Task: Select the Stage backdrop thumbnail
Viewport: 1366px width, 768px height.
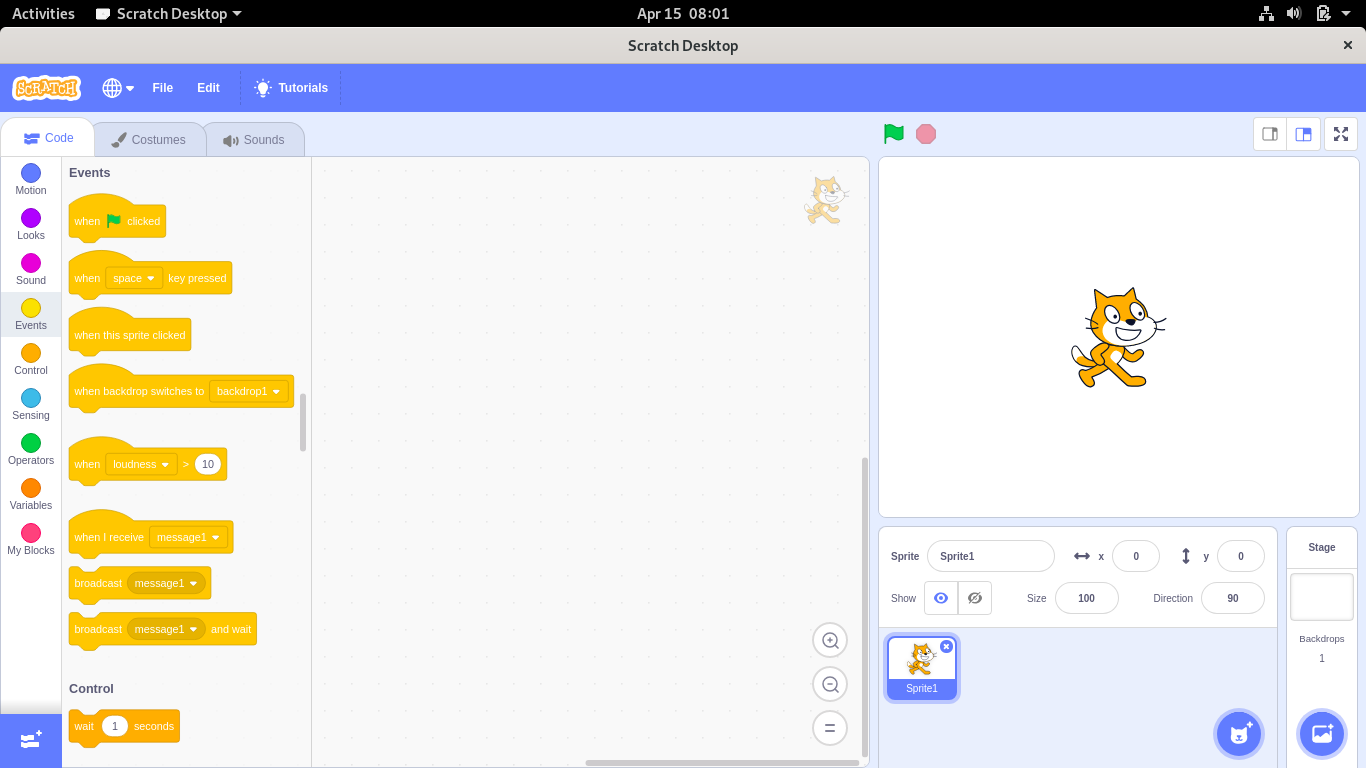Action: tap(1322, 597)
